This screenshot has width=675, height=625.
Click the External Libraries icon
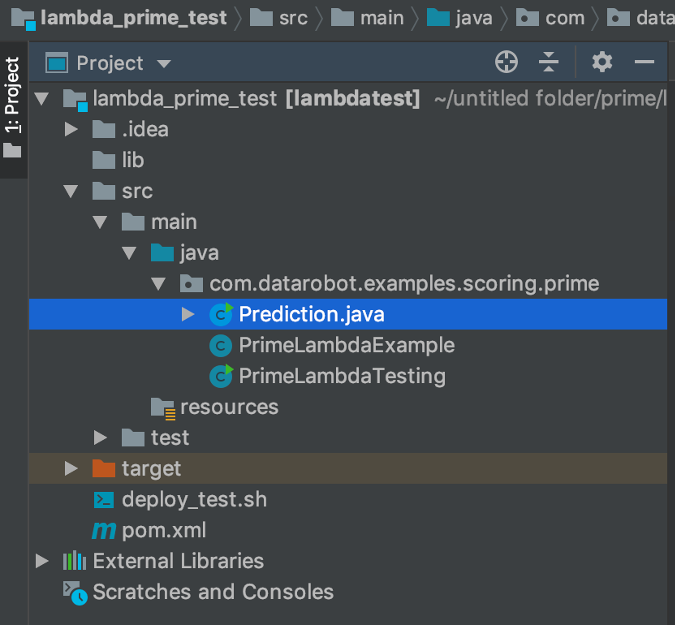click(x=75, y=561)
